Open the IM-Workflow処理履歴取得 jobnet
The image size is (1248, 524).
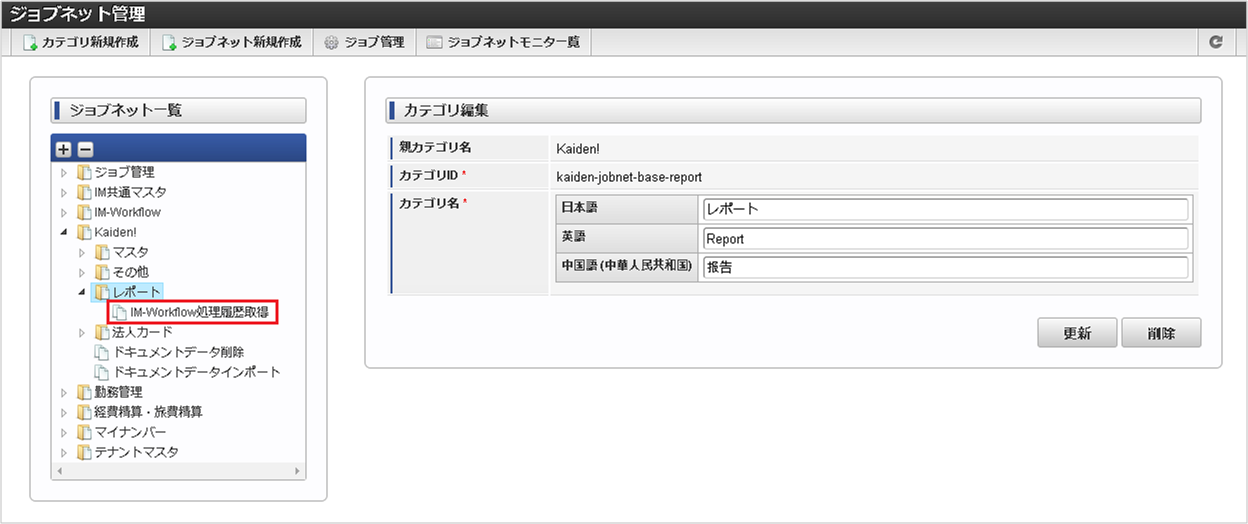point(199,313)
